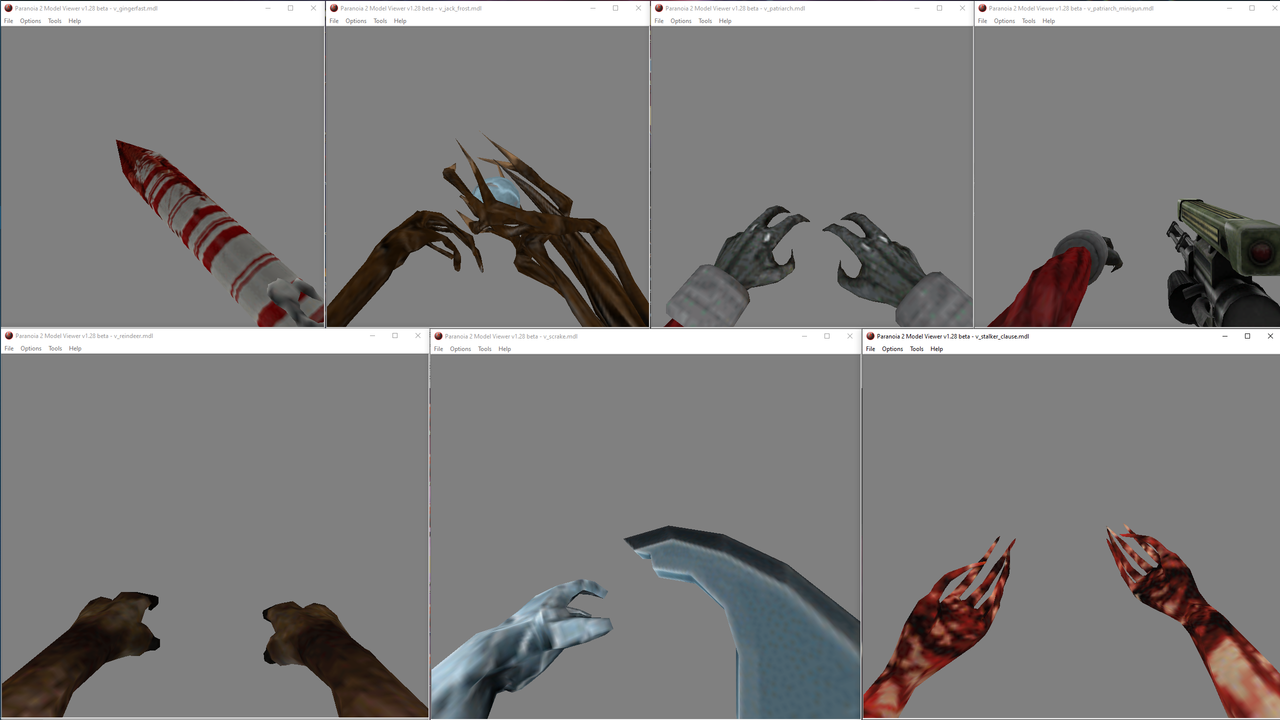Open Help menu in v_jack_frost.mdl window
The width and height of the screenshot is (1280, 720).
click(400, 21)
